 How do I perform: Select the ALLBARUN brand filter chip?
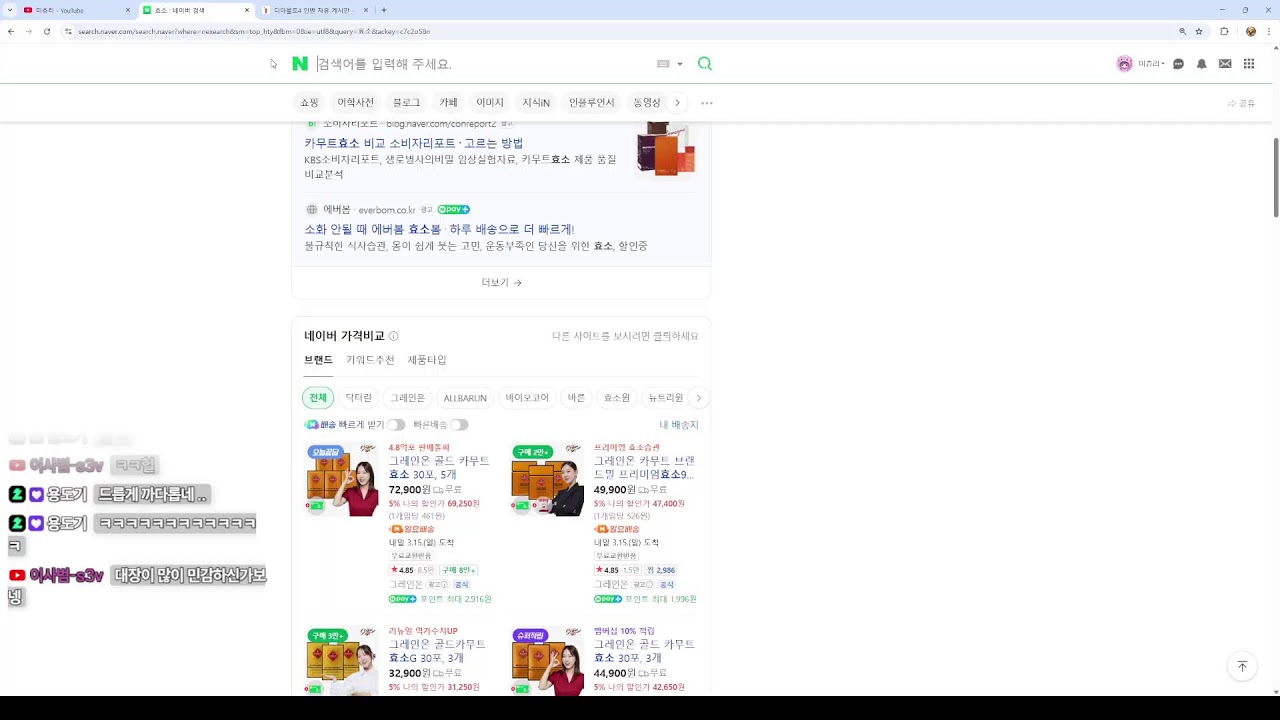click(x=465, y=398)
